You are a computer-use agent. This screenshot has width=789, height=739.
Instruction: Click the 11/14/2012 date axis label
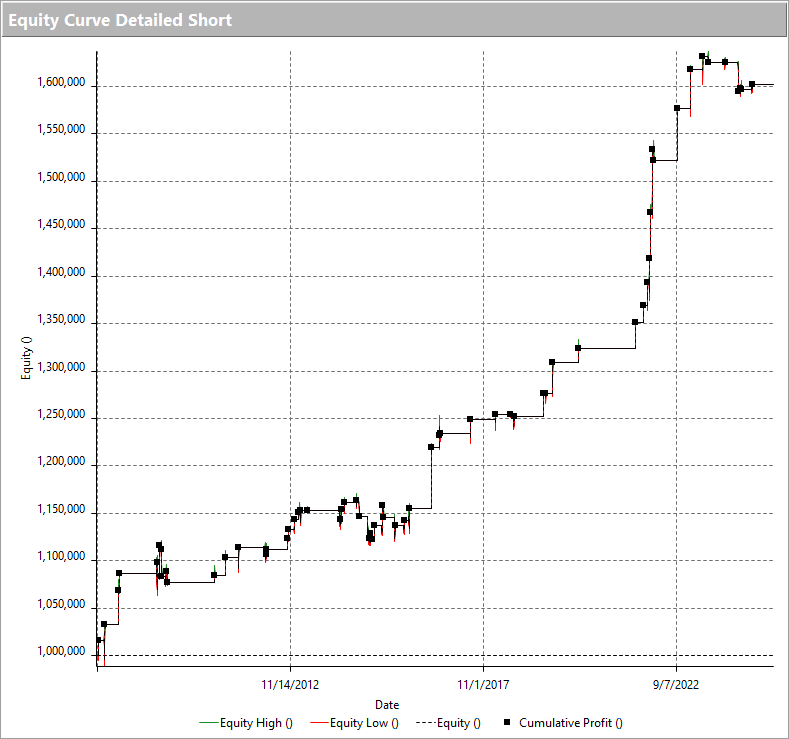(290, 684)
